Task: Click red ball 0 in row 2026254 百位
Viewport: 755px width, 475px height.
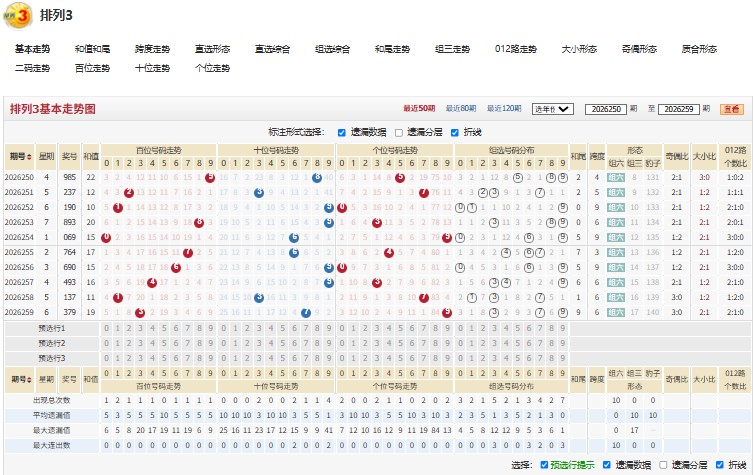Action: tap(106, 238)
